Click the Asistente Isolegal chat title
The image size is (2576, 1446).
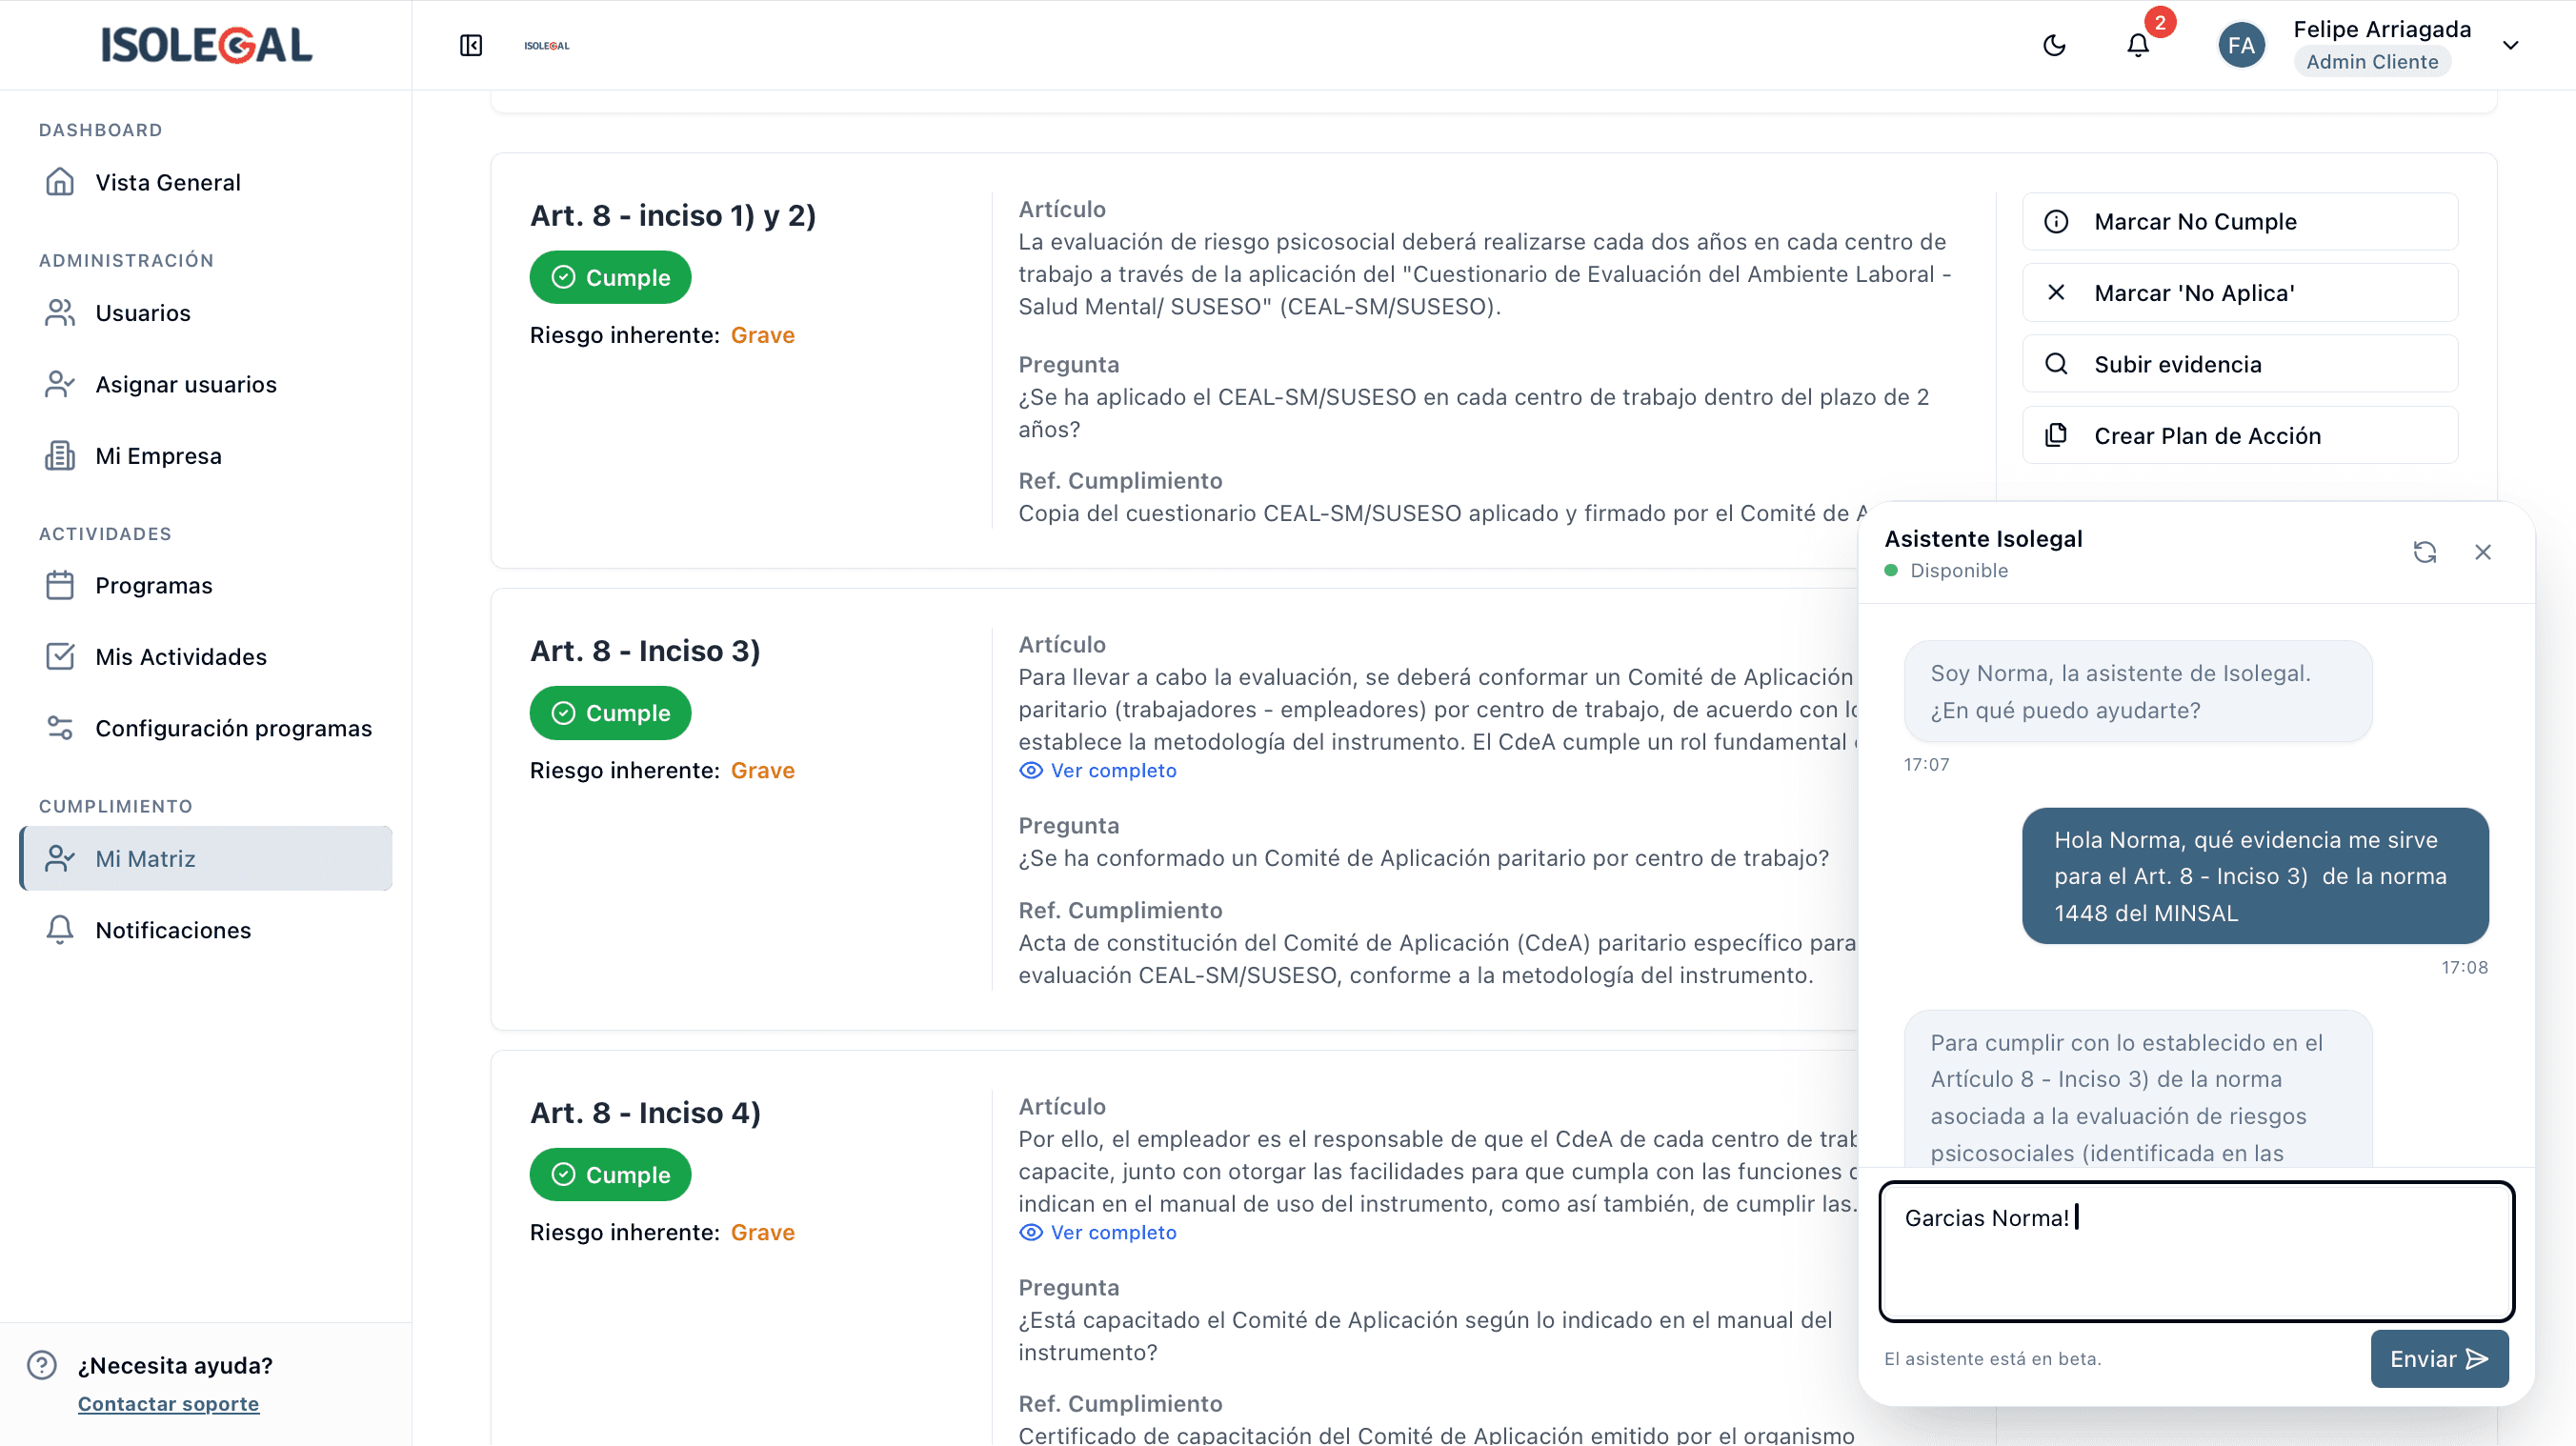click(x=1984, y=538)
